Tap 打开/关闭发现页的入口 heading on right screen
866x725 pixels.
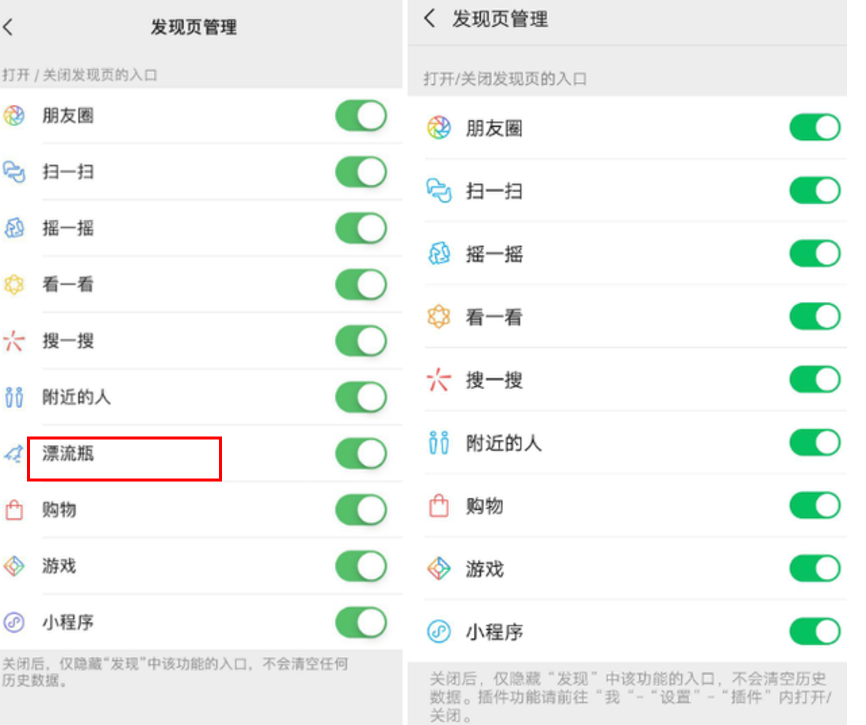click(x=505, y=78)
